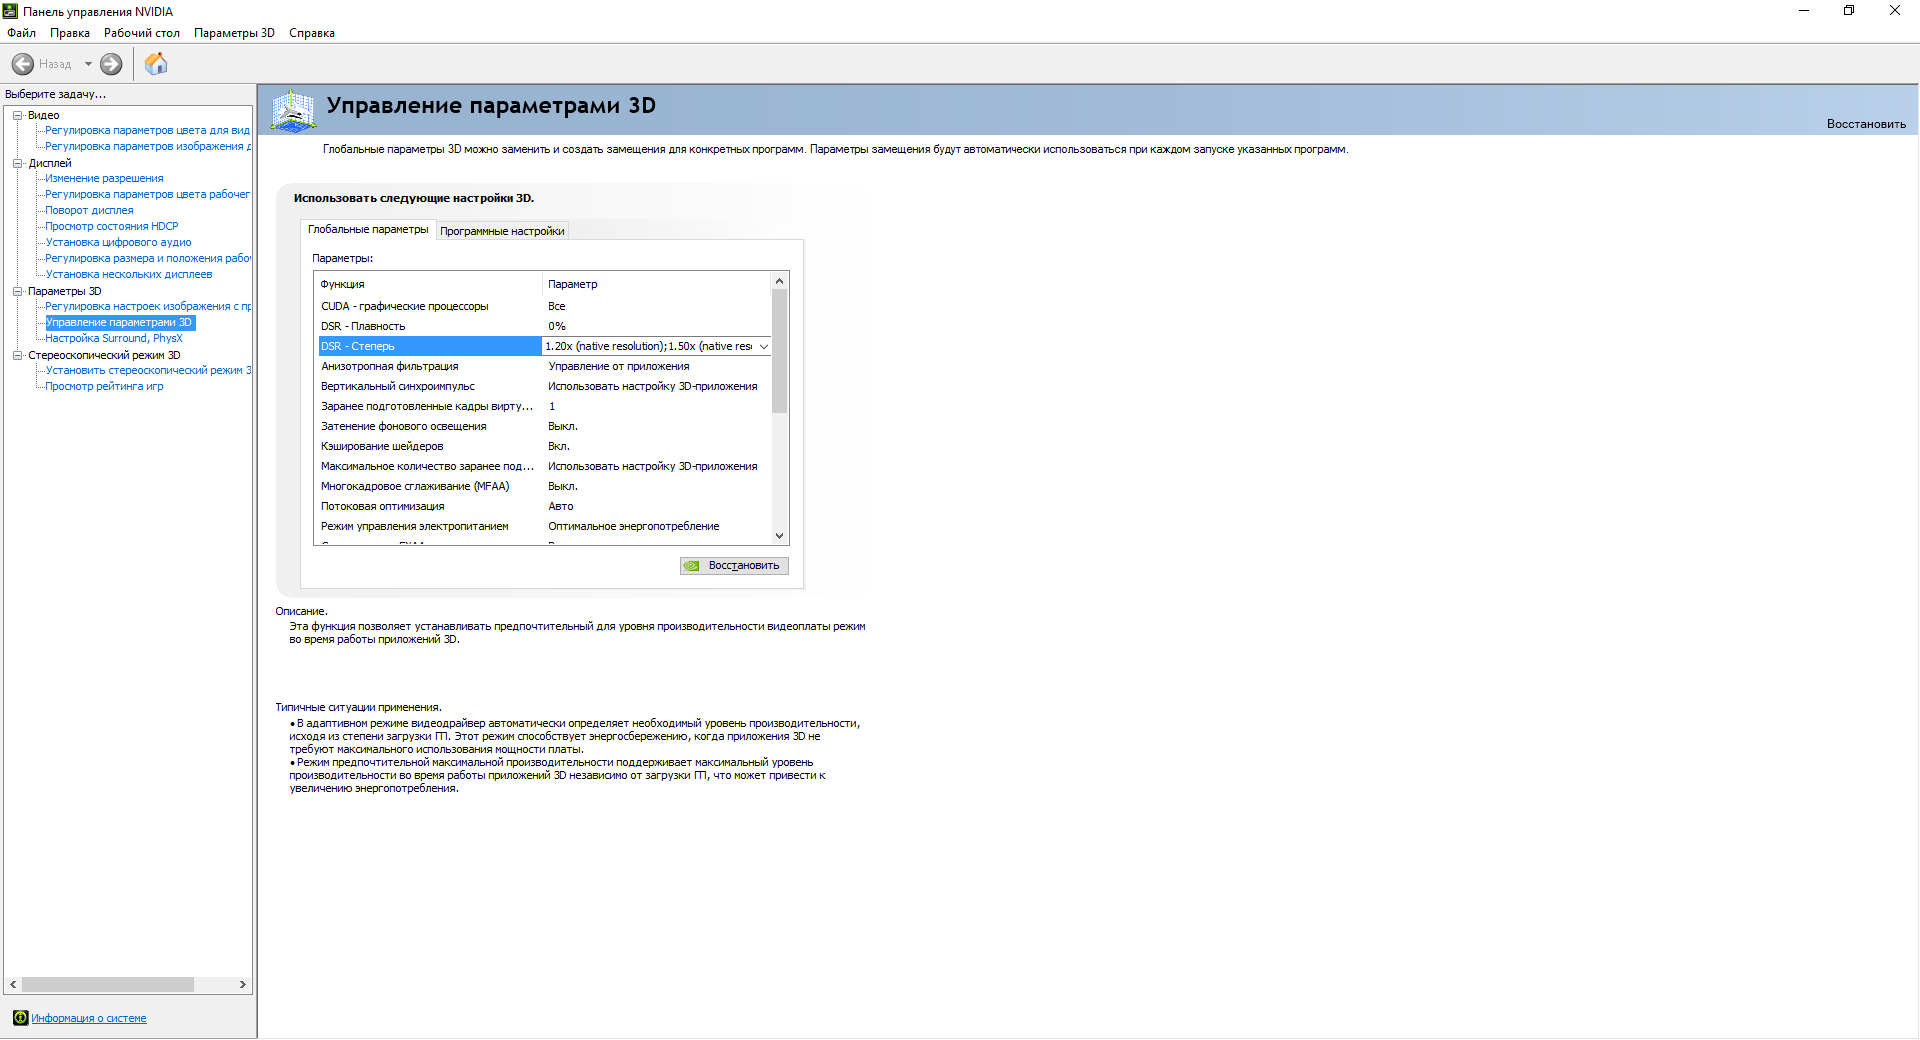Open Просмотр состояния HDCP task
This screenshot has width=1920, height=1040.
112,226
